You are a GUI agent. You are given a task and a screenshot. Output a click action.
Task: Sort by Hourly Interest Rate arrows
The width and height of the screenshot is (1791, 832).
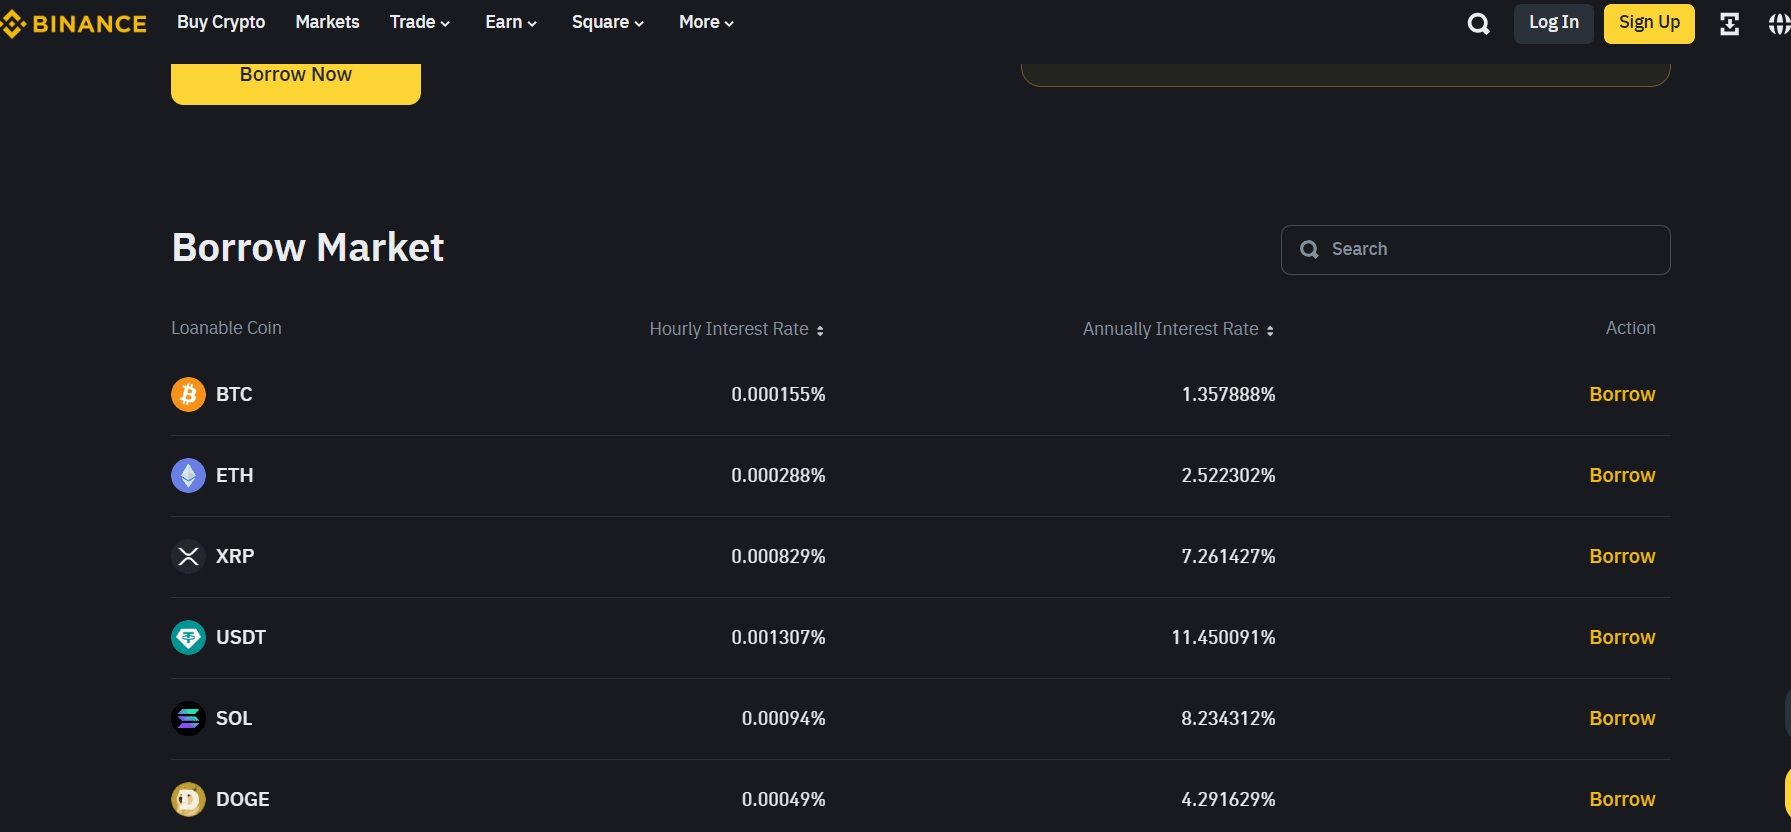pyautogui.click(x=820, y=330)
